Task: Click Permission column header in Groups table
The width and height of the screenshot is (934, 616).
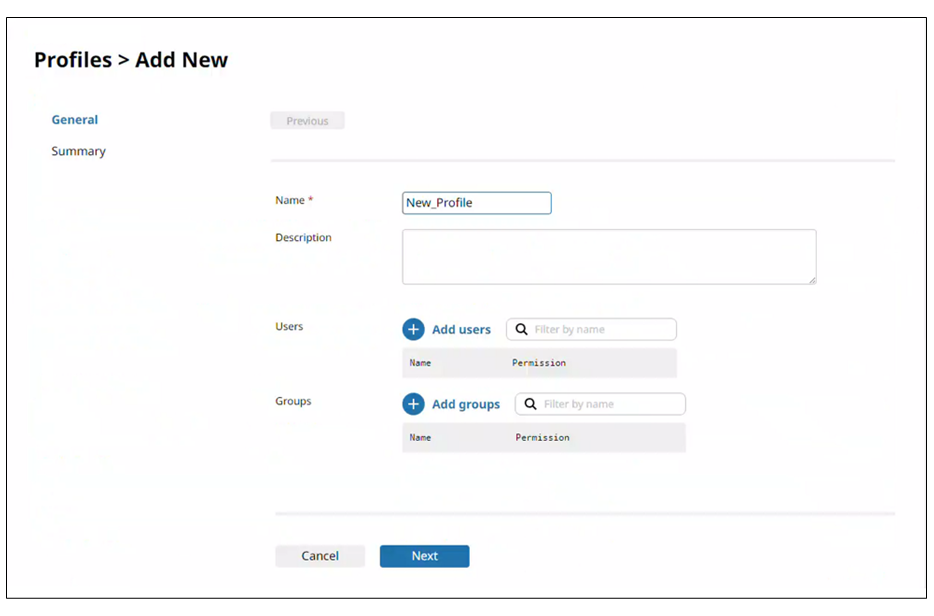Action: [x=542, y=438]
